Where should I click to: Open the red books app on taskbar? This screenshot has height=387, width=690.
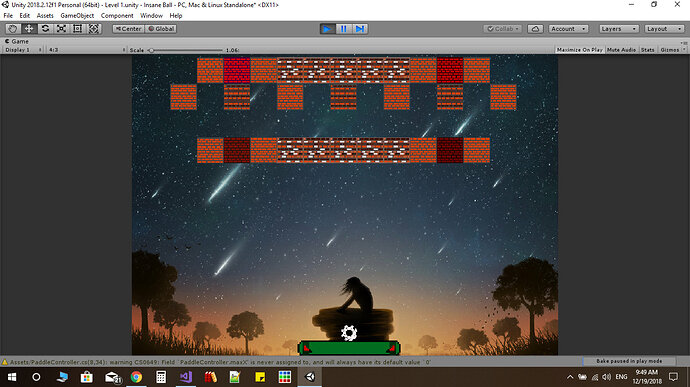tap(210, 377)
